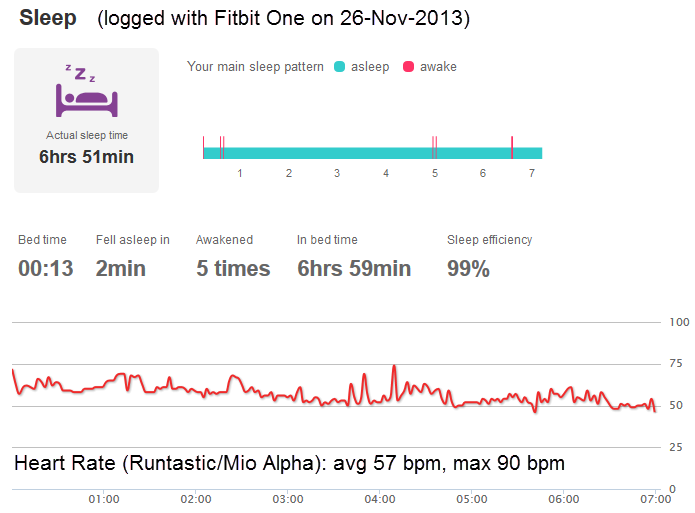Viewport: 695px width, 513px height.
Task: Click the Sleep efficiency 99% value
Action: (x=468, y=268)
